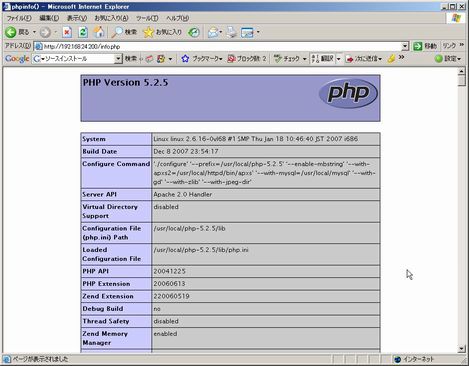Screen dimensions: 469x366
Task: Click the Mail envelope icon
Action: tap(213, 32)
